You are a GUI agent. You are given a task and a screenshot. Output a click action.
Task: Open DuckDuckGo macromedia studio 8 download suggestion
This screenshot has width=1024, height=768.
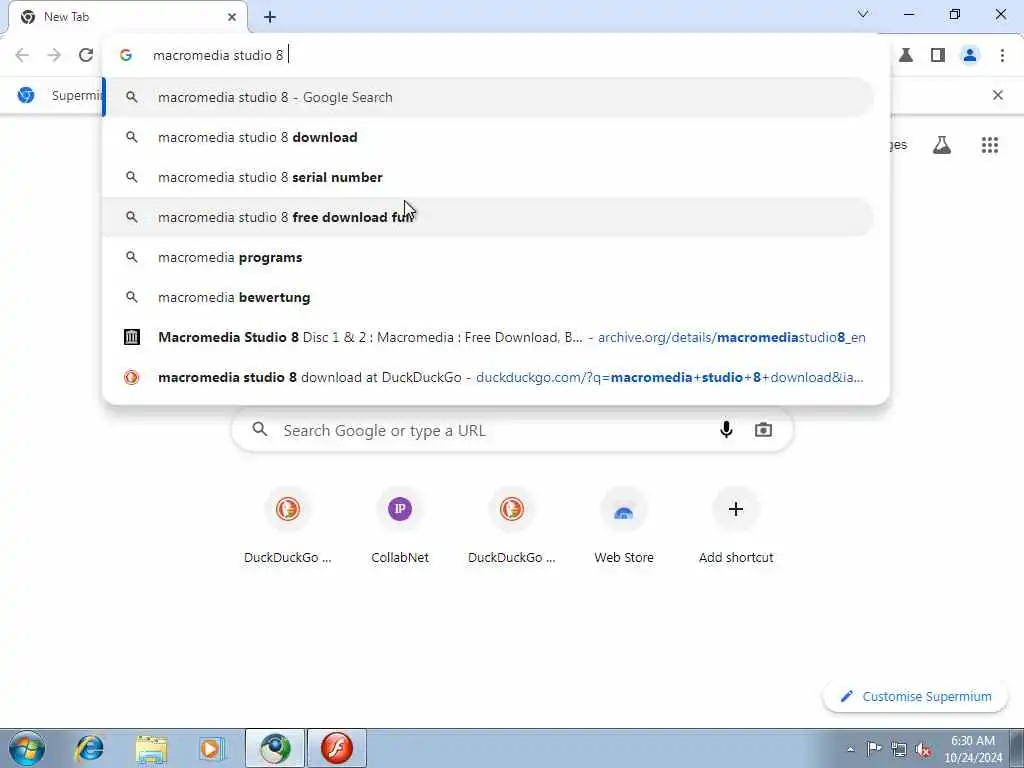(488, 377)
